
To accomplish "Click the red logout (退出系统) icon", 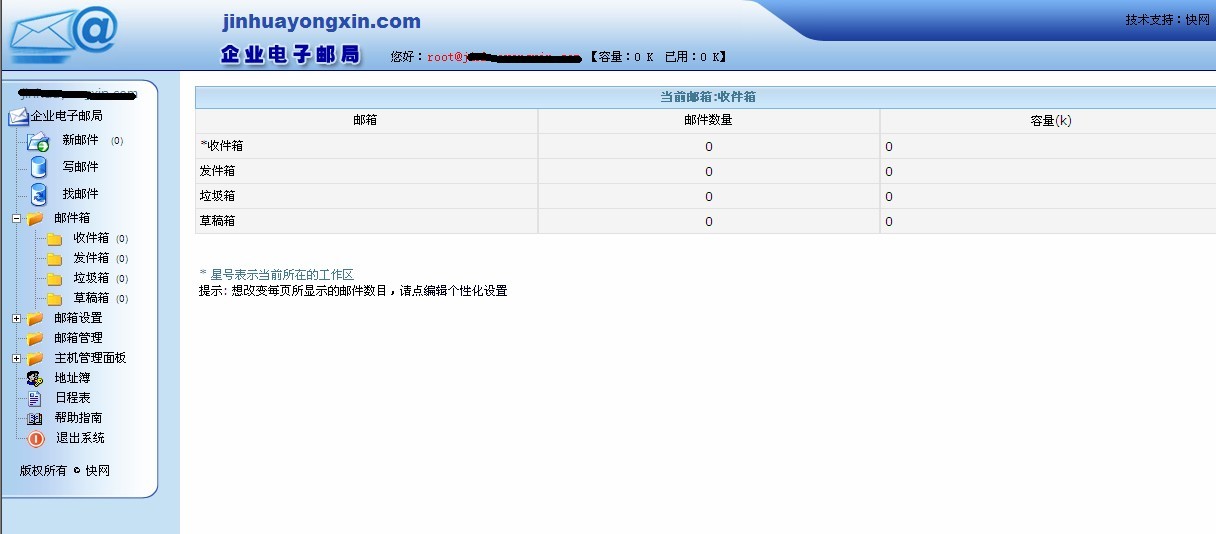I will [x=36, y=438].
